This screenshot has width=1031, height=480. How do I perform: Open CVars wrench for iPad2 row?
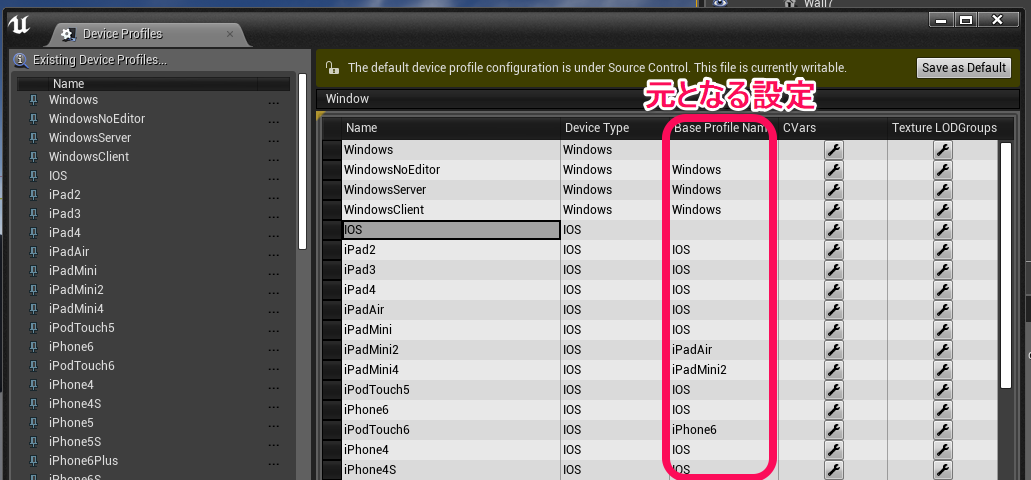(x=833, y=250)
